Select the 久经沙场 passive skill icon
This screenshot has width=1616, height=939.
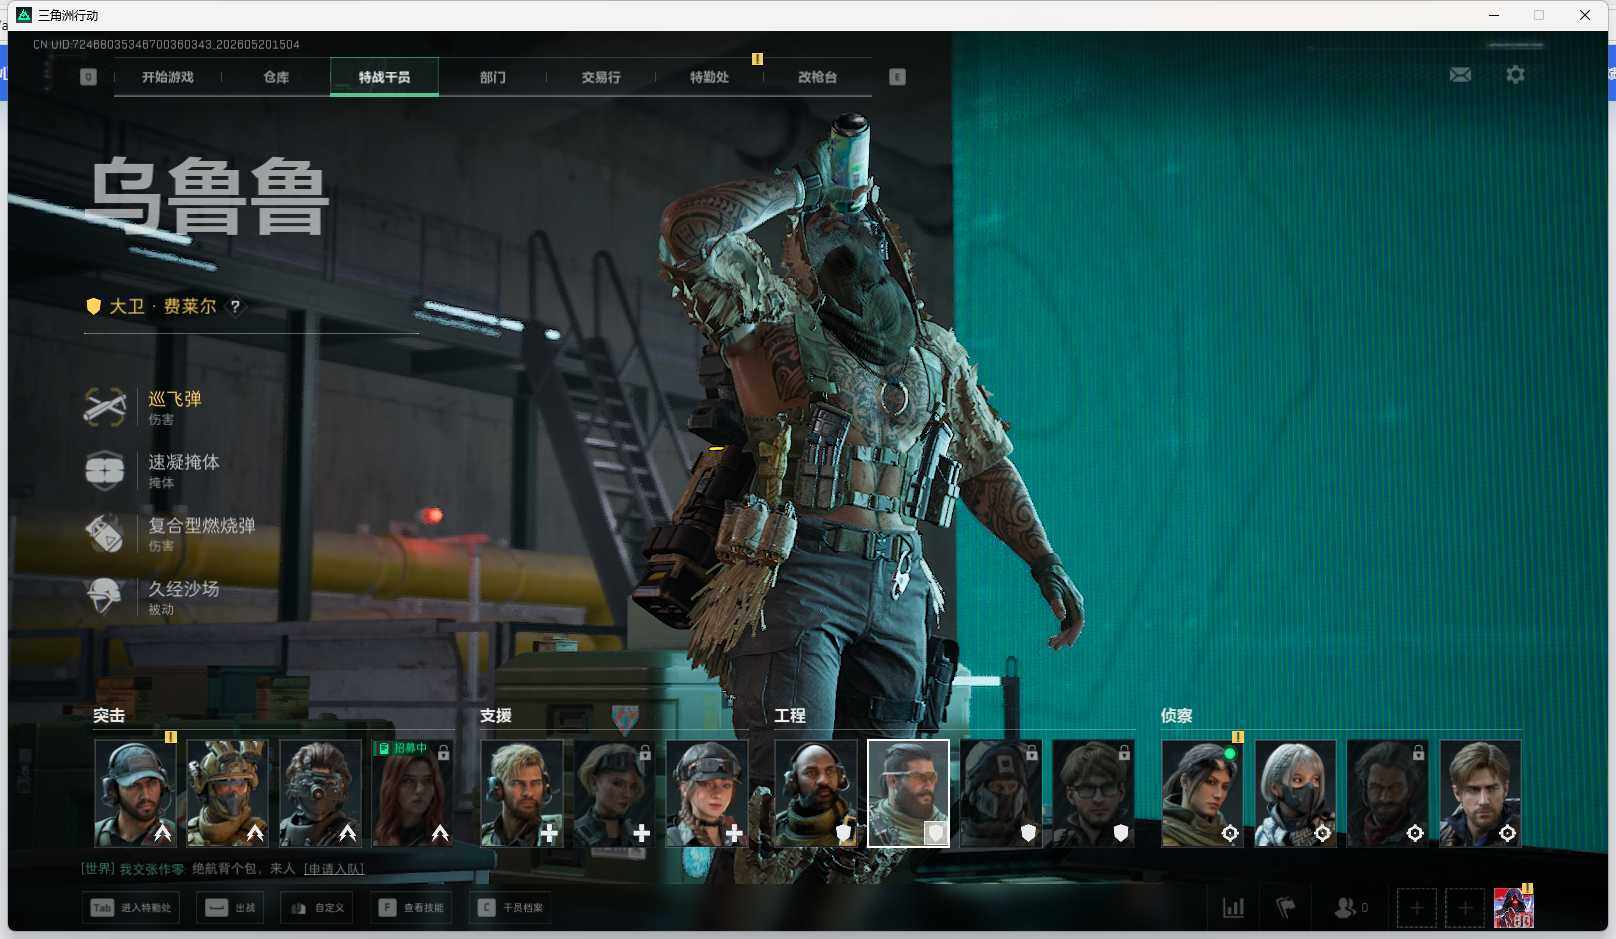tap(105, 596)
